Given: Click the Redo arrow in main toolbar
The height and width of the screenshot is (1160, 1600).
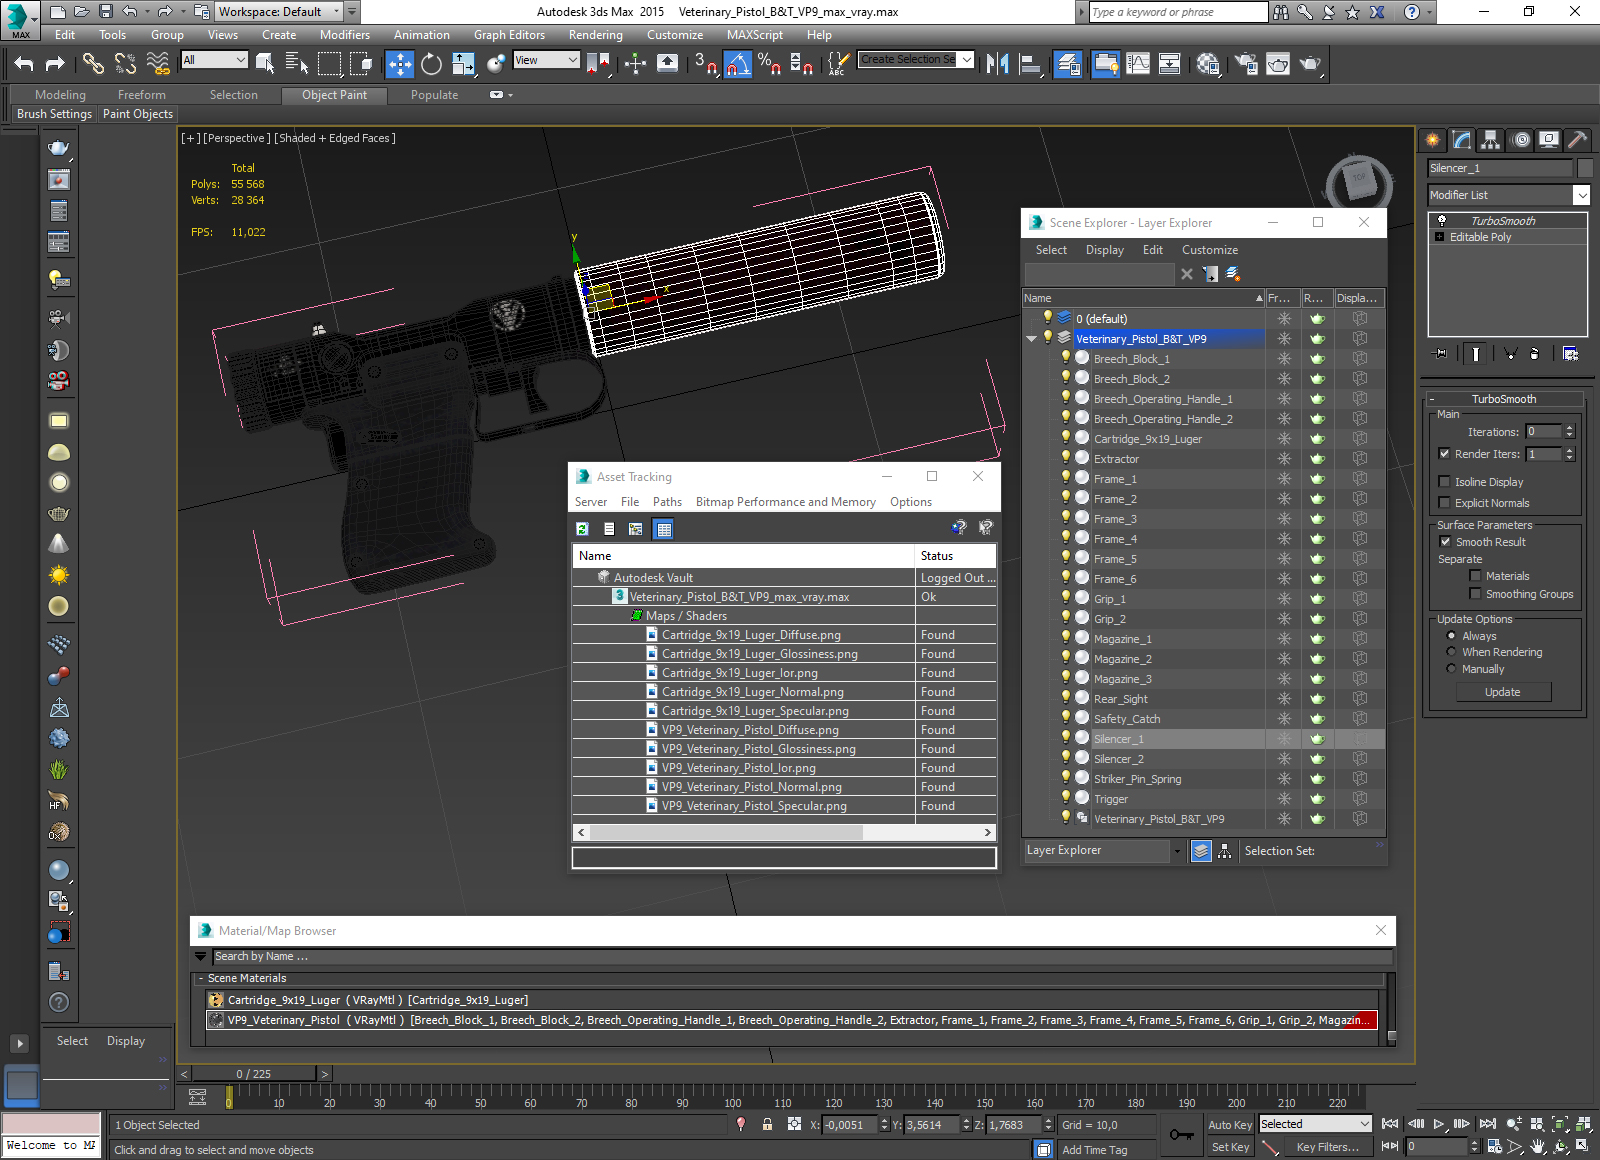Looking at the screenshot, I should point(56,64).
